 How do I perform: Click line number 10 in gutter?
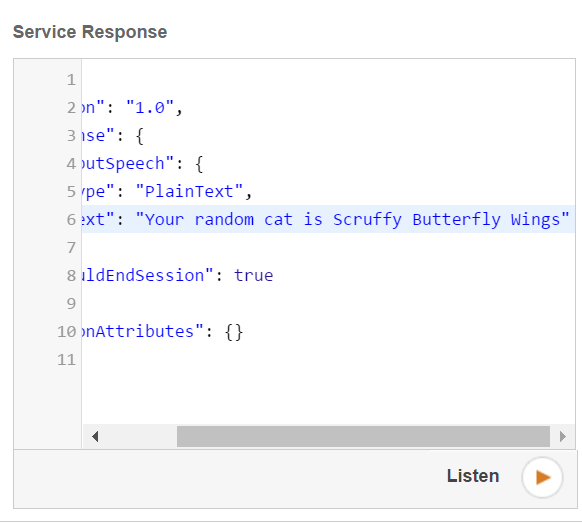pos(66,332)
